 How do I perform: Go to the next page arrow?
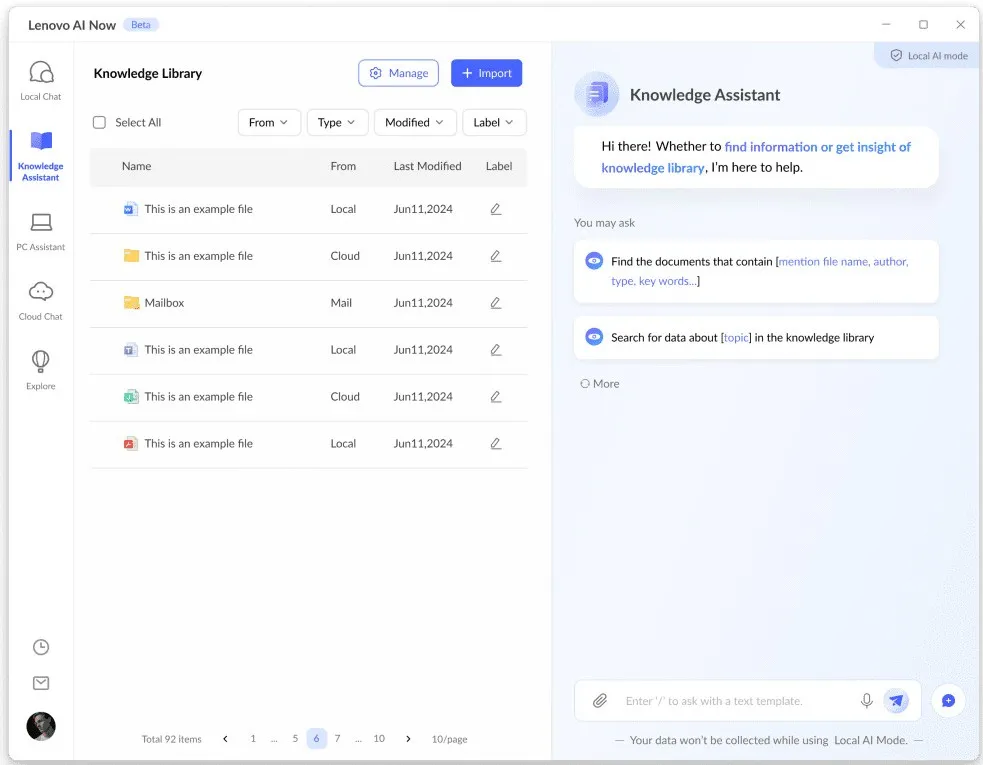(x=408, y=739)
